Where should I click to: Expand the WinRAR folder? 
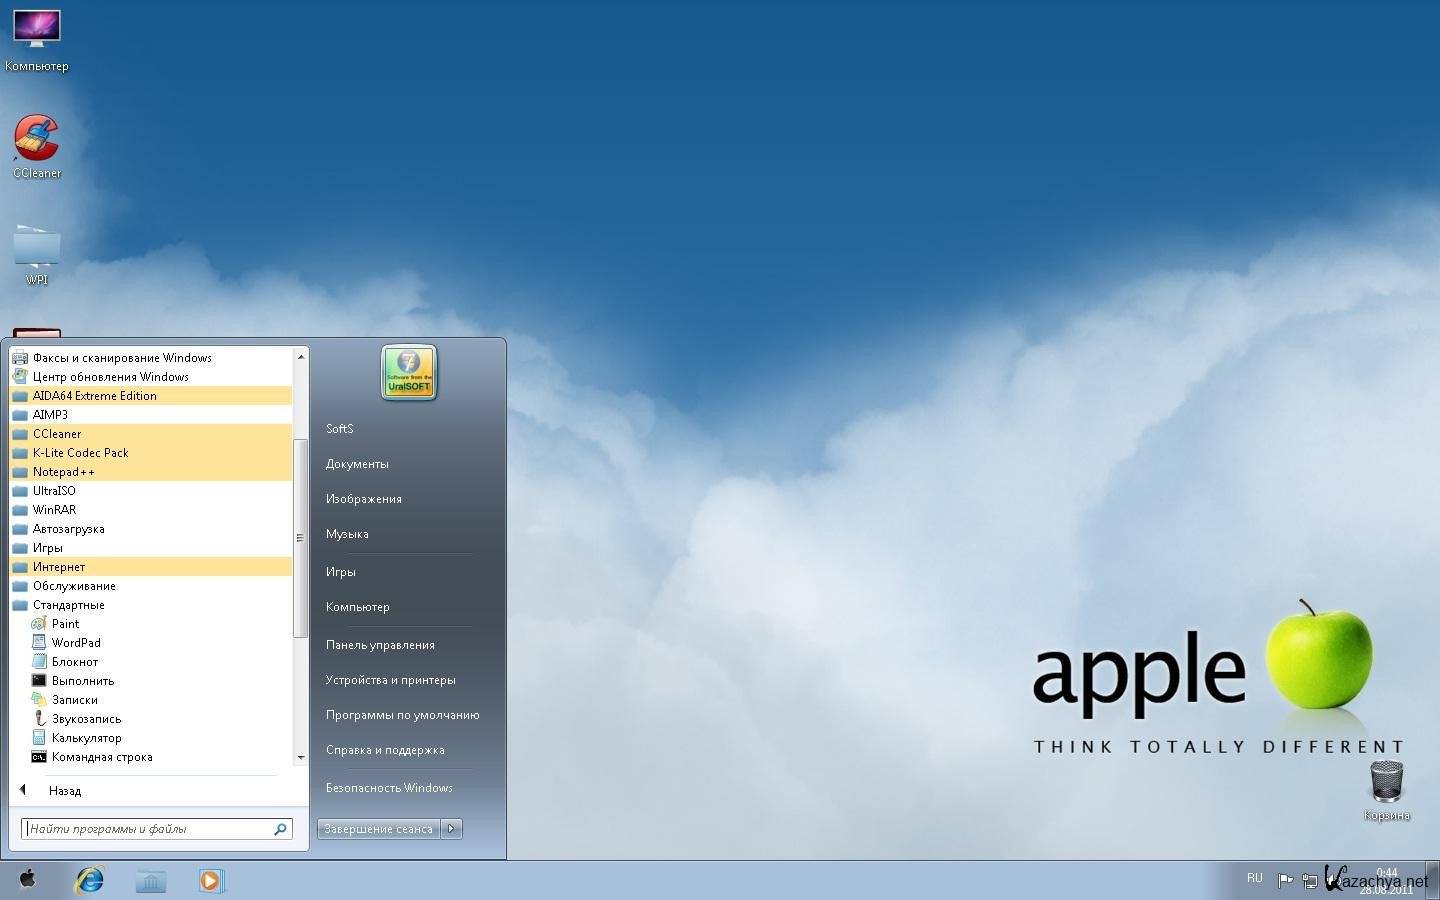[151, 510]
